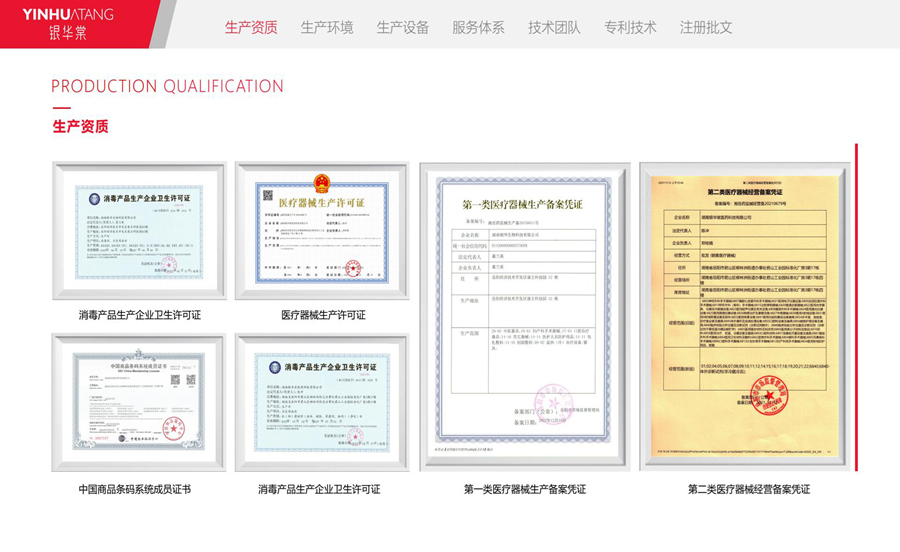
Task: Click the 医疗器械生产许可证 caption text
Action: tap(322, 315)
